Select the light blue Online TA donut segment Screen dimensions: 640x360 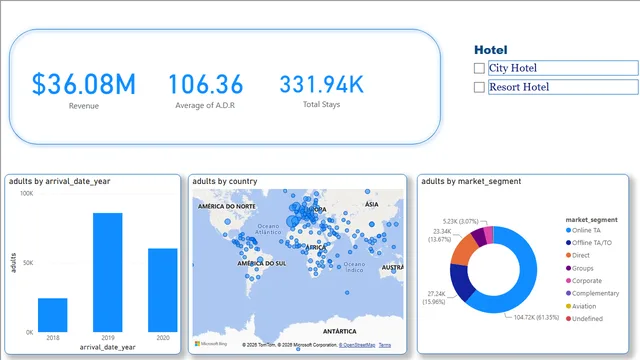coord(527,269)
